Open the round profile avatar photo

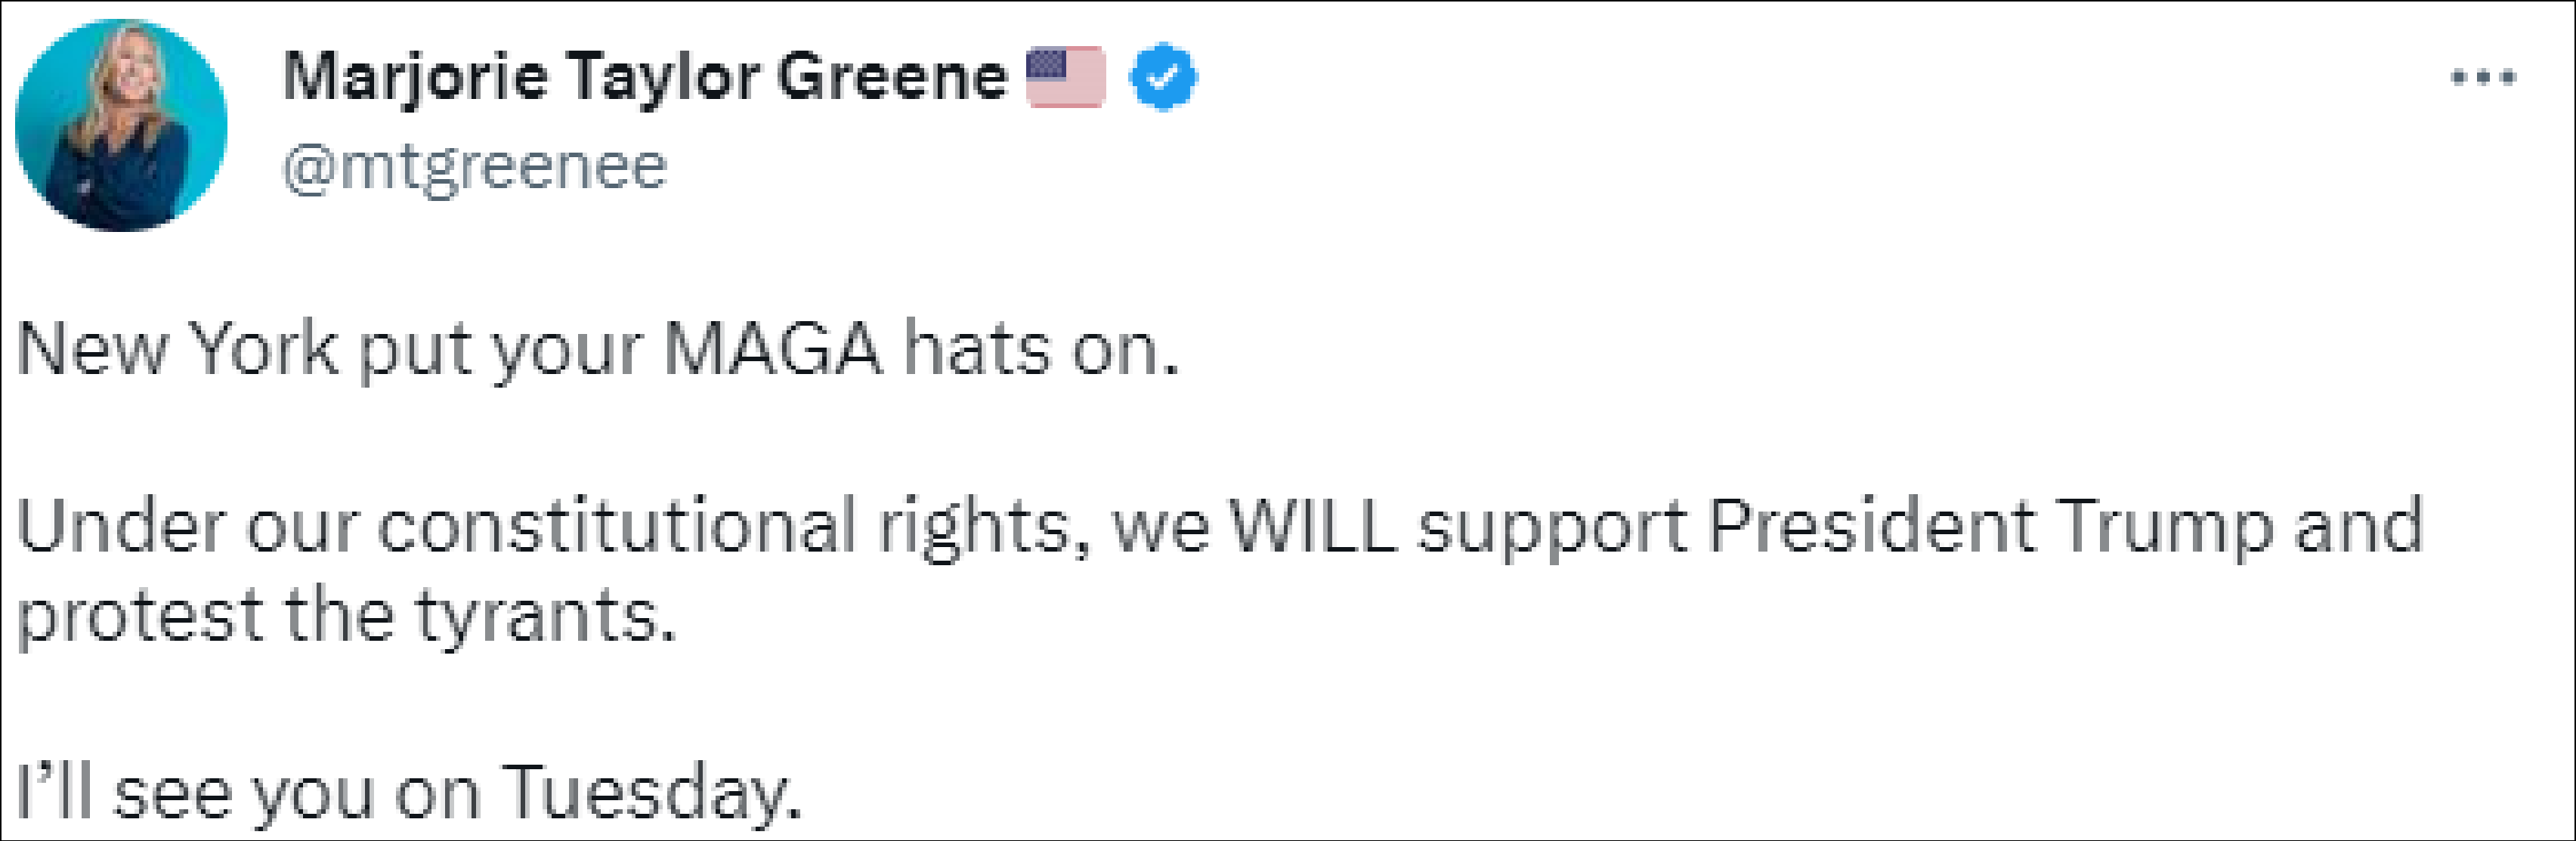tap(121, 126)
